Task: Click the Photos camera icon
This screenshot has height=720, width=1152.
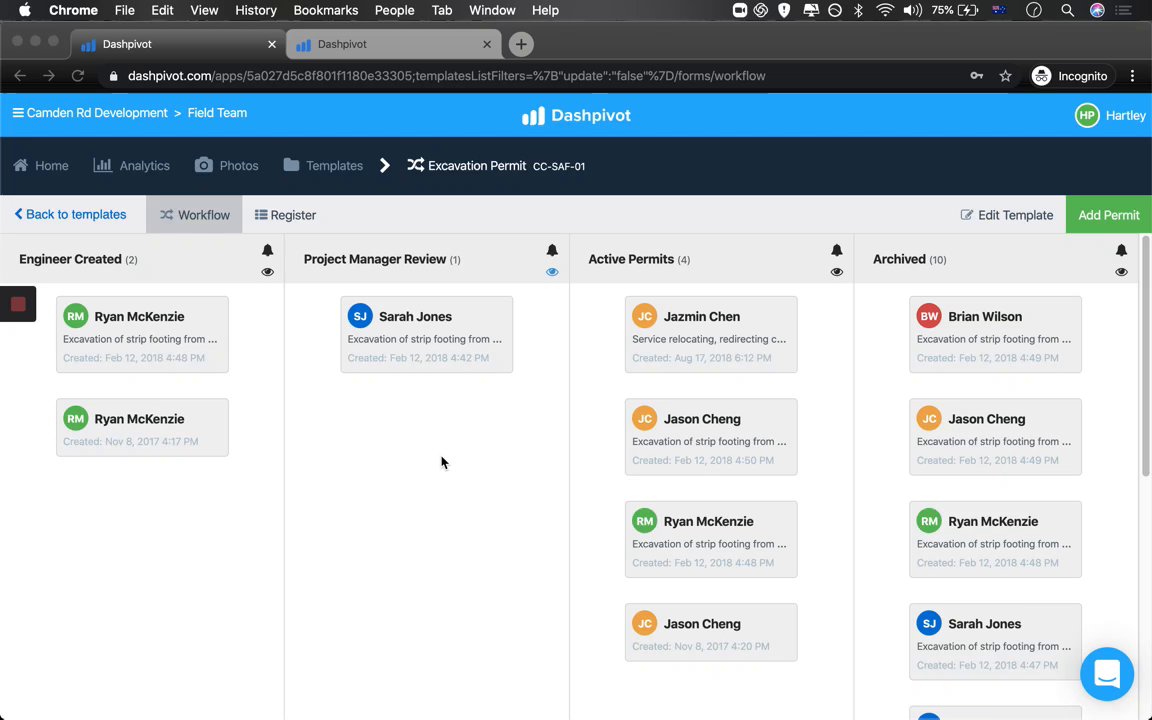Action: click(204, 165)
